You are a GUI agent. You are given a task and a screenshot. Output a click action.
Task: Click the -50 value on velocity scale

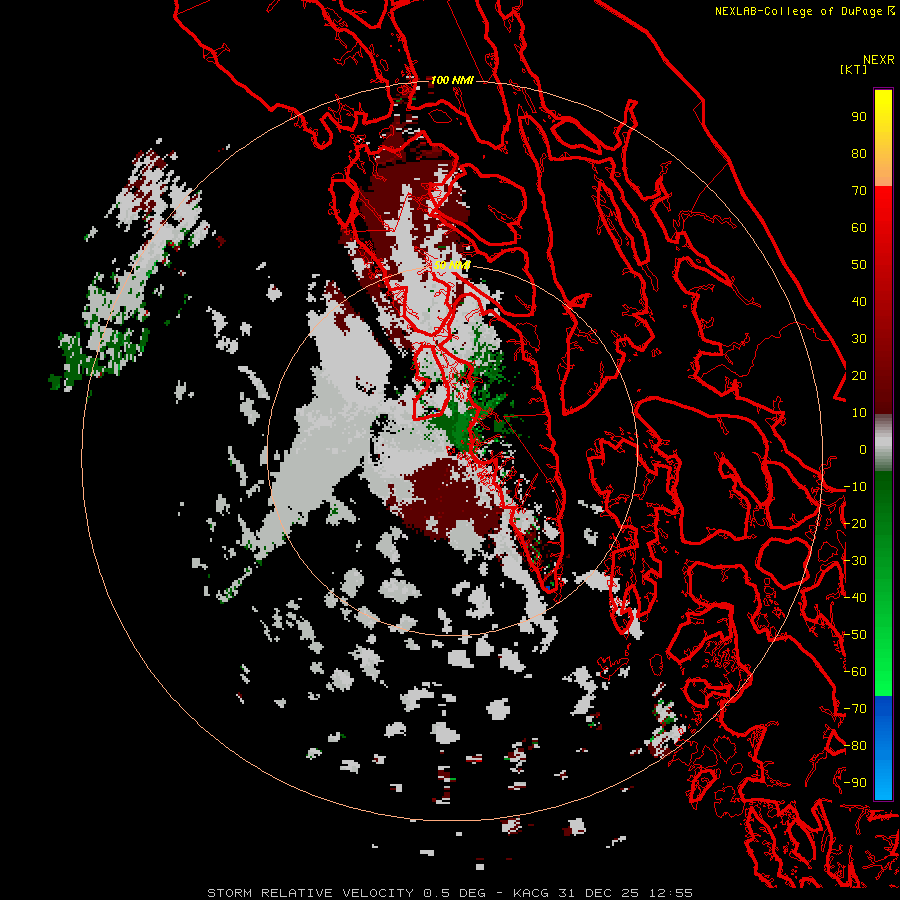click(855, 635)
